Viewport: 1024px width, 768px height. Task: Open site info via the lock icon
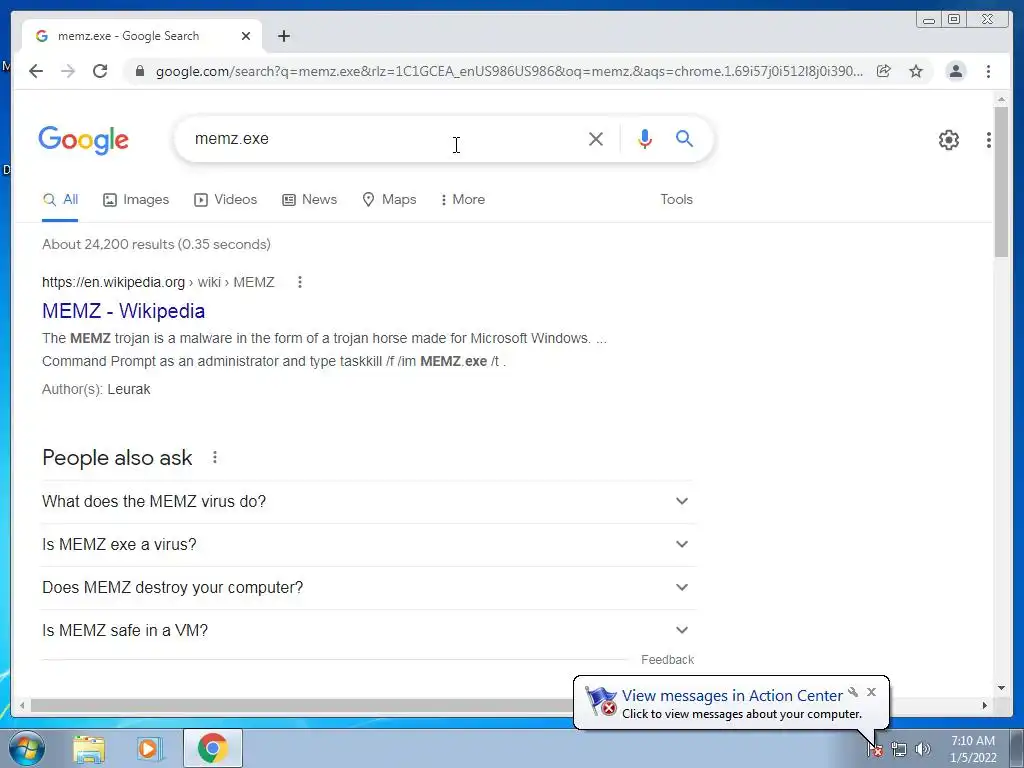click(x=139, y=71)
